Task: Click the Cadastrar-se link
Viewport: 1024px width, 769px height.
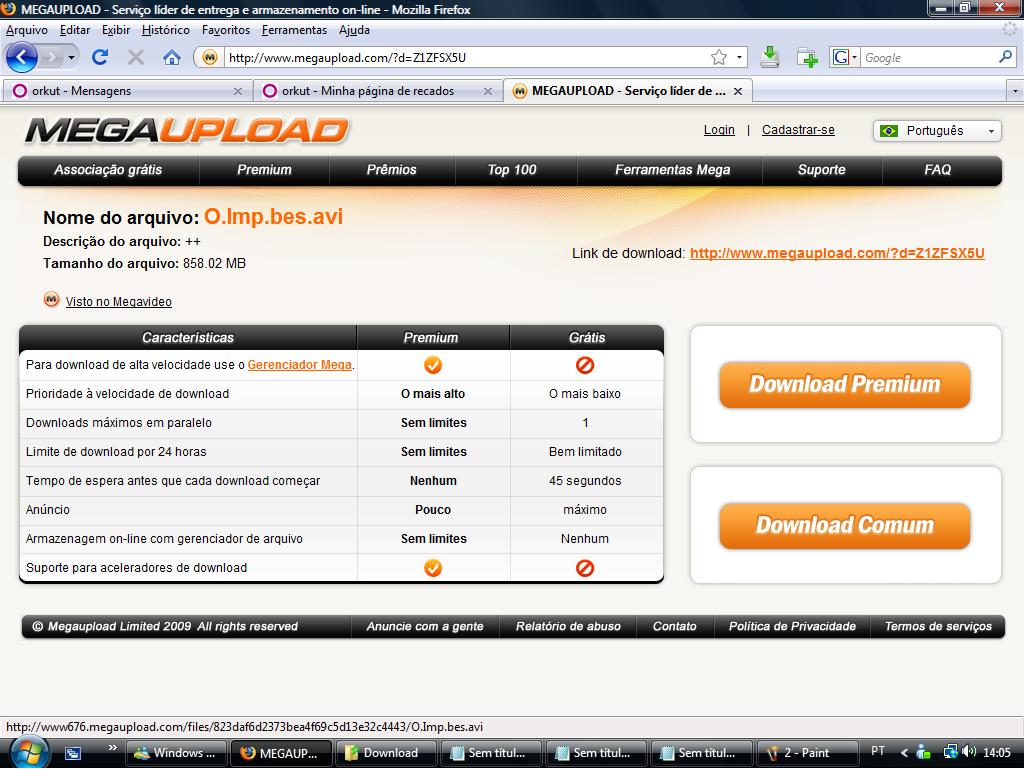Action: tap(798, 130)
